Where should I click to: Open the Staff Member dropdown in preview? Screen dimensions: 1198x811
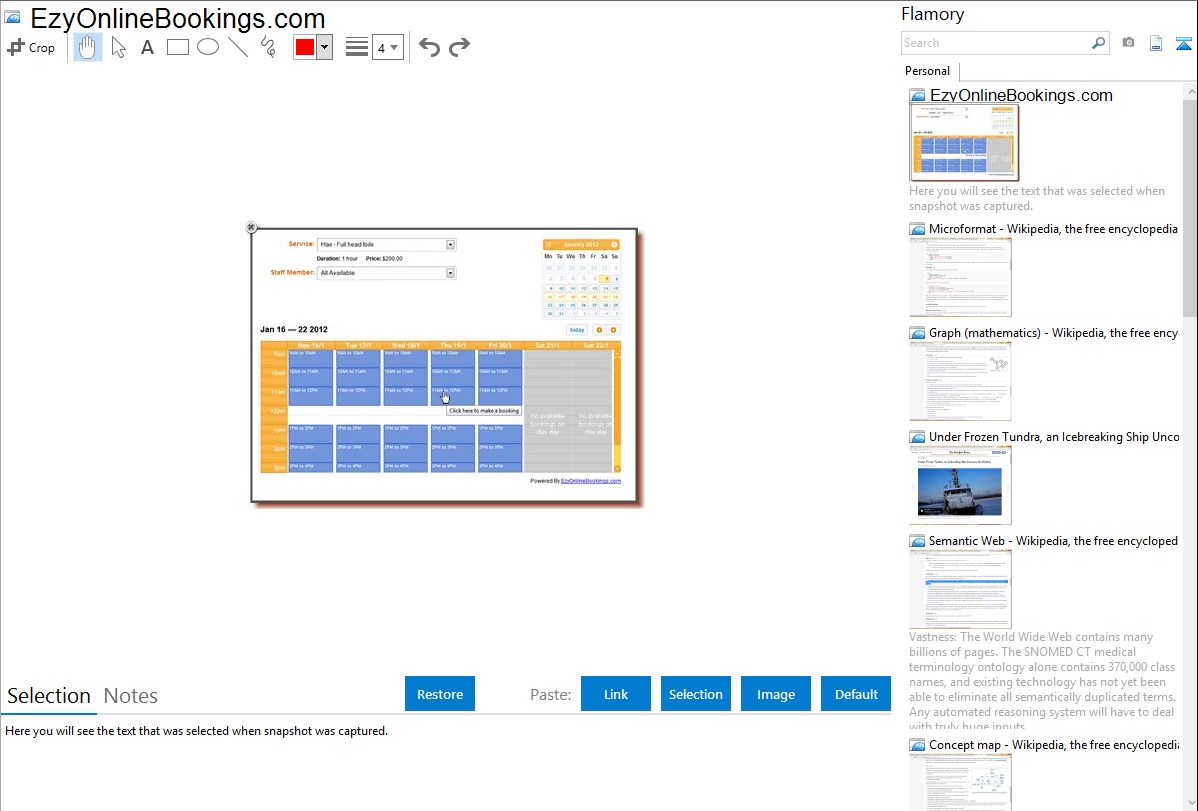tap(387, 273)
